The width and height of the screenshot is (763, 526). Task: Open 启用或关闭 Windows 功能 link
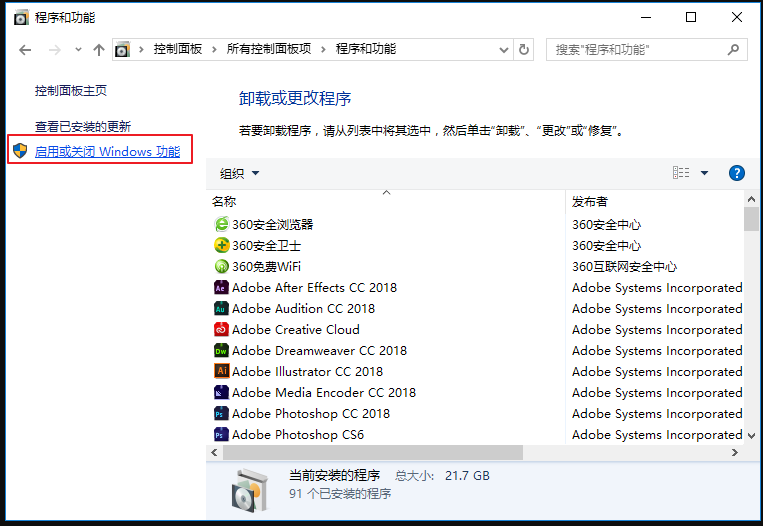tap(107, 152)
